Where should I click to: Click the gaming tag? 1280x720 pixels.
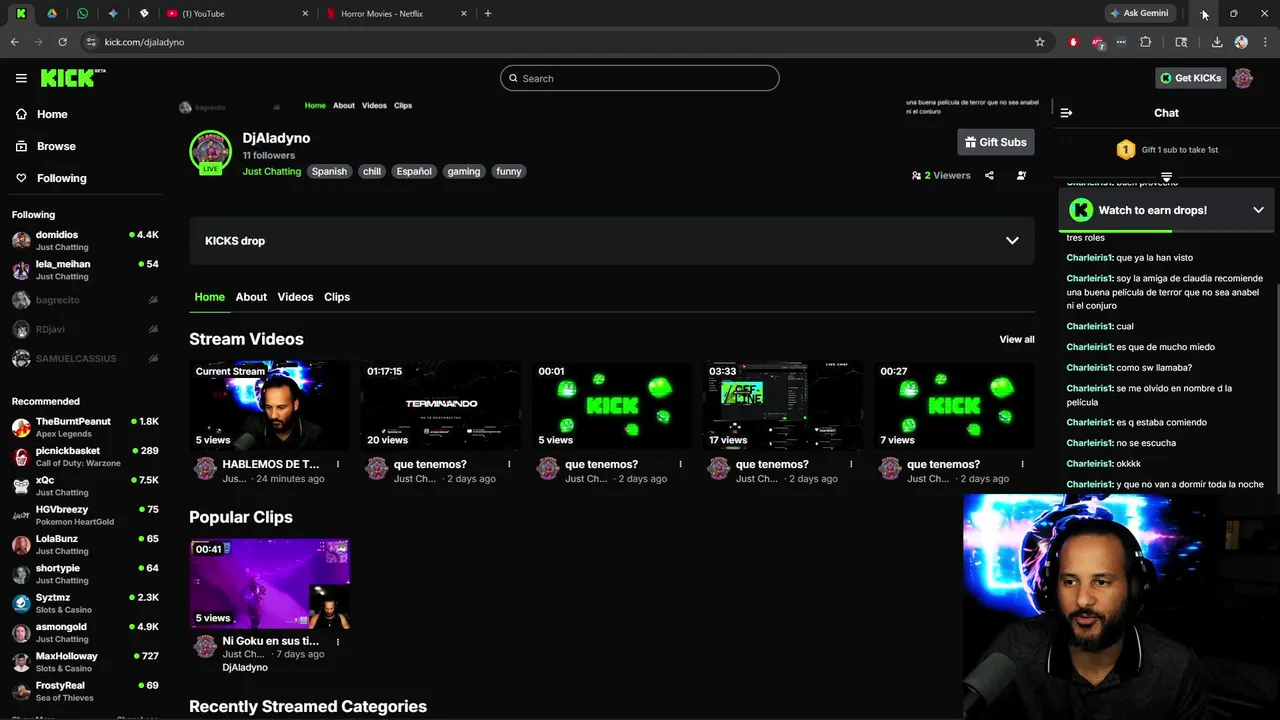point(464,171)
